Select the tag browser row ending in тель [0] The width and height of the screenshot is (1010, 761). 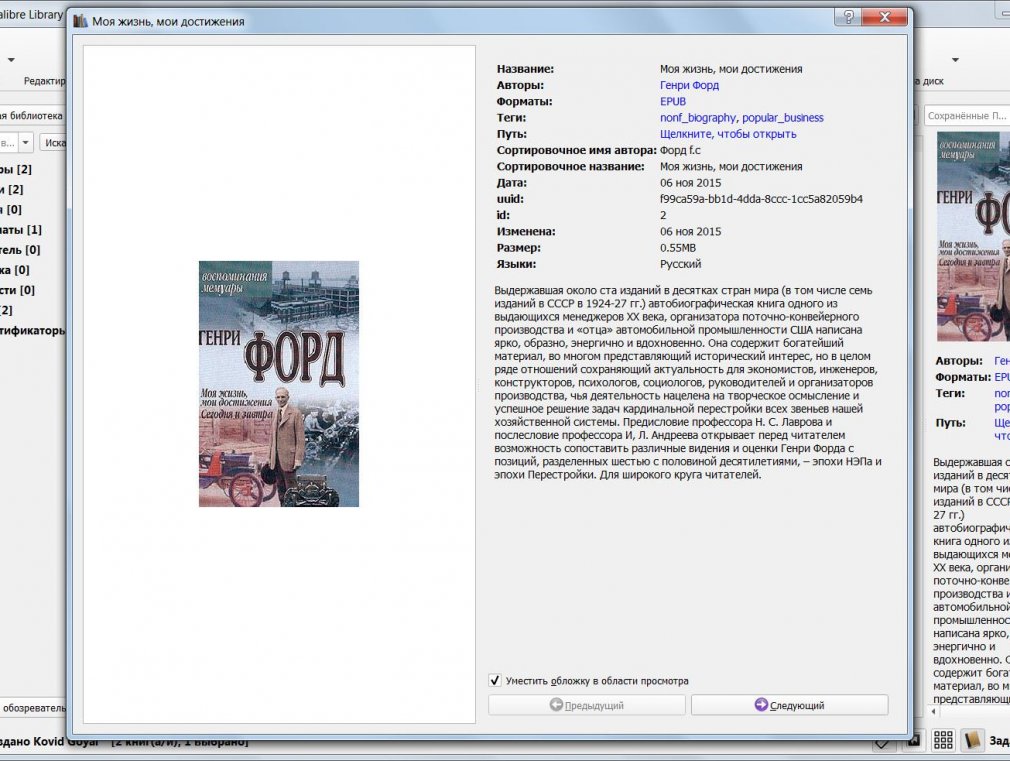pyautogui.click(x=20, y=250)
